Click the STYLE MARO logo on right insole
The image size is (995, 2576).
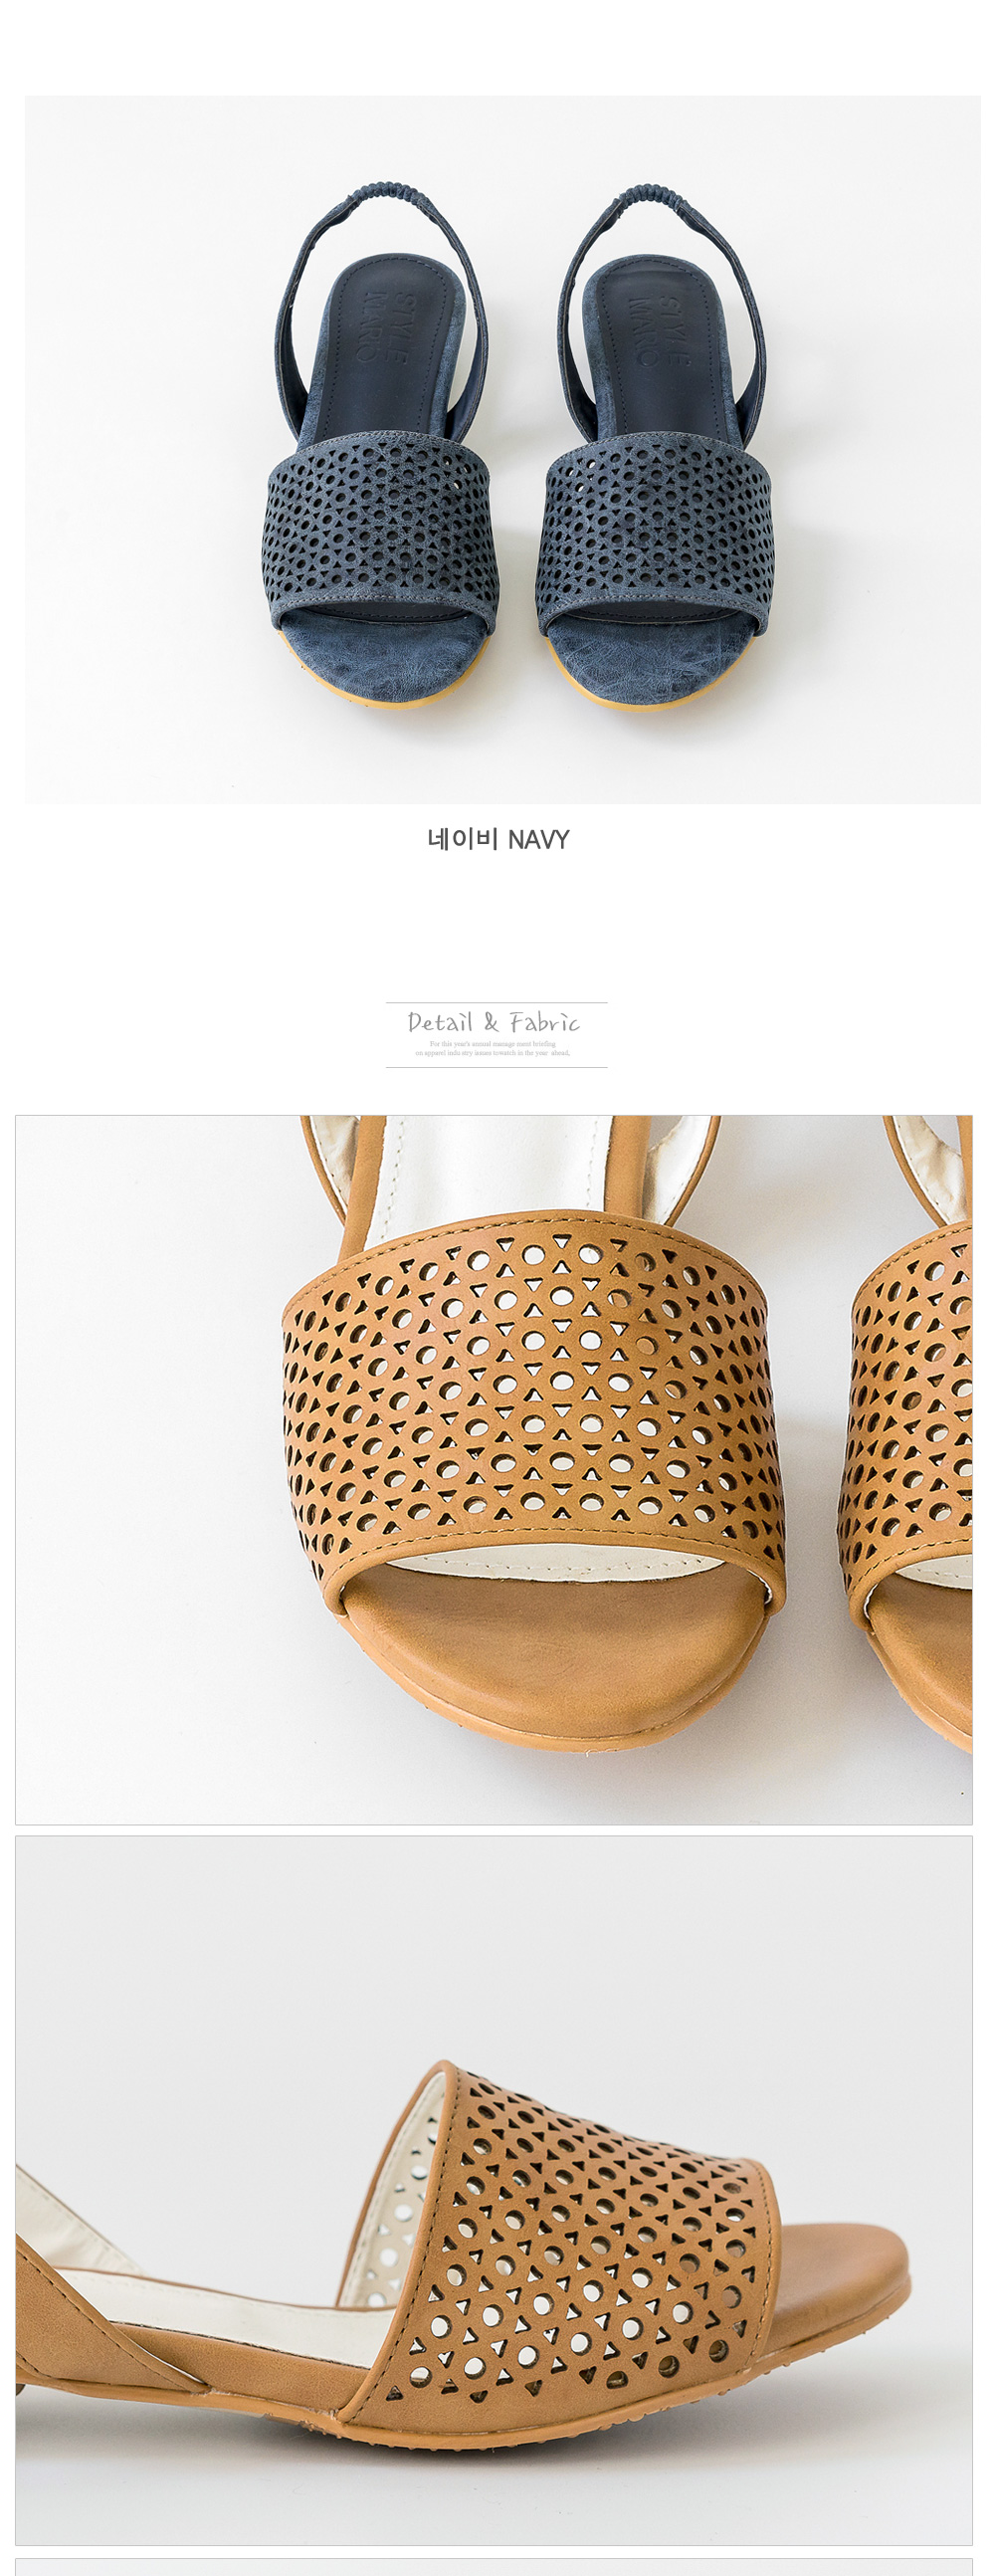coord(655,329)
